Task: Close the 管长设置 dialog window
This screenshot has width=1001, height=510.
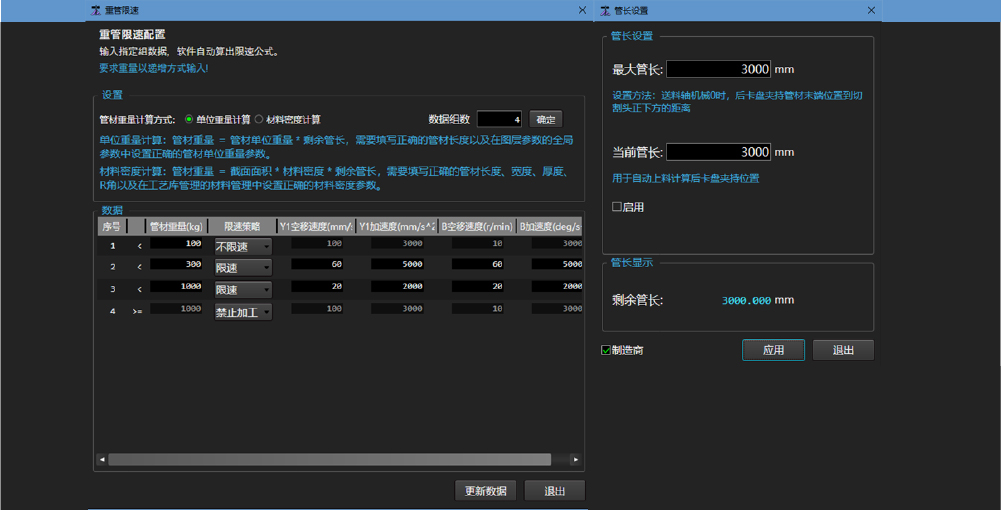Action: coord(871,10)
